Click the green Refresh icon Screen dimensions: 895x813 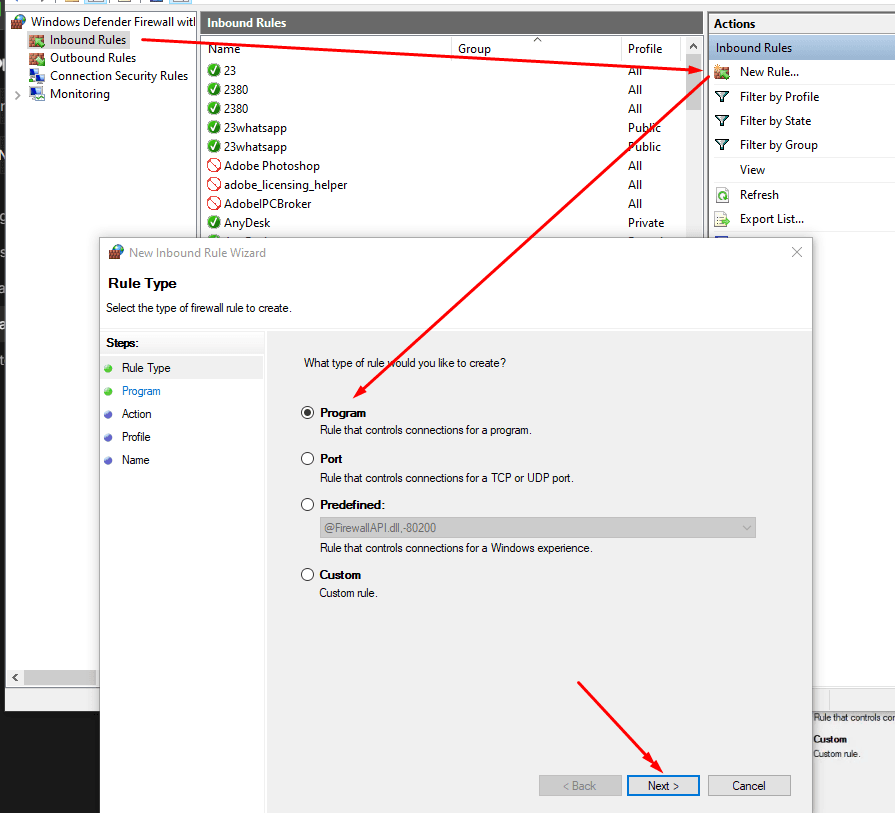point(722,195)
